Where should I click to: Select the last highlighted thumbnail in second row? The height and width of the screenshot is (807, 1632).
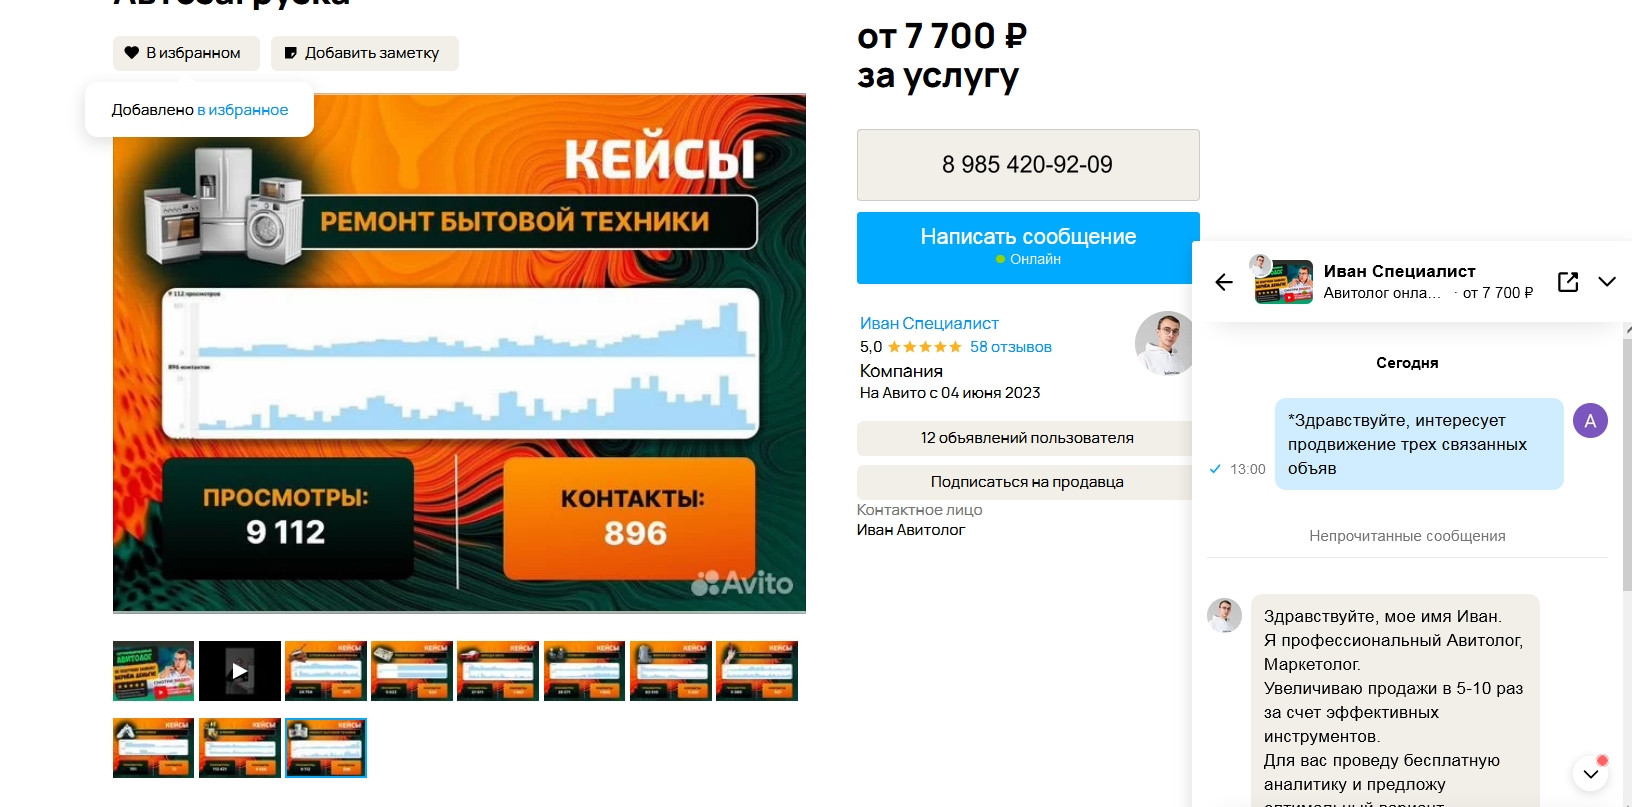(x=326, y=748)
